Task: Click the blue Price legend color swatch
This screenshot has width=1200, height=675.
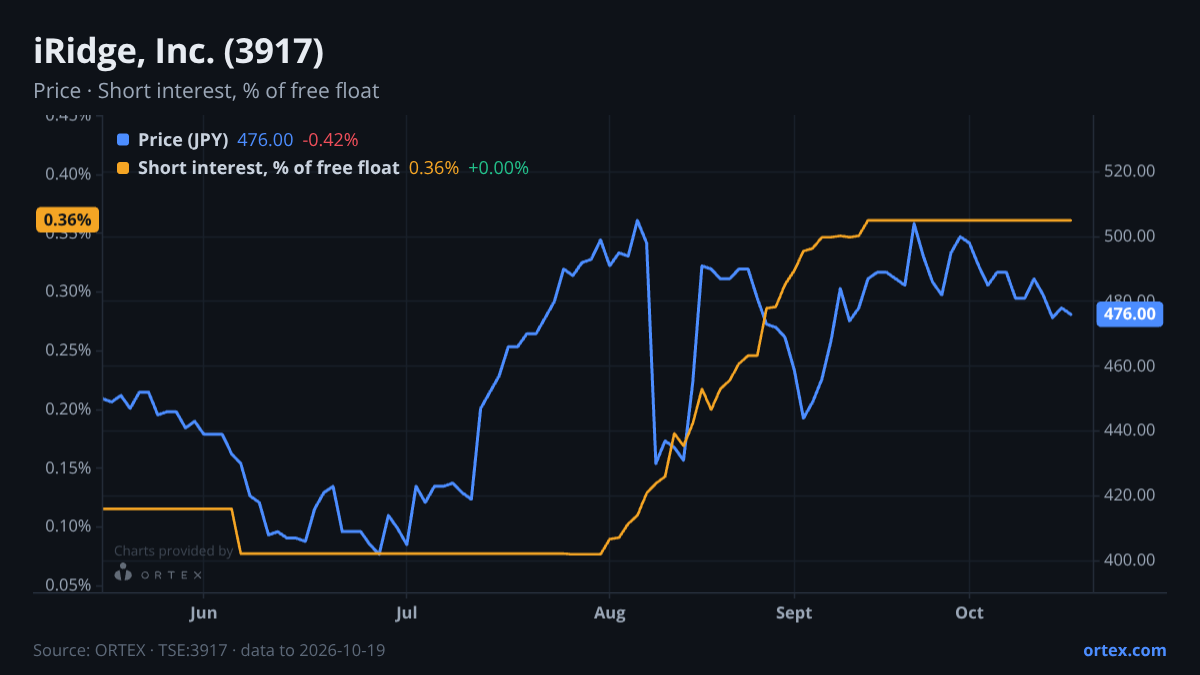Action: (123, 139)
